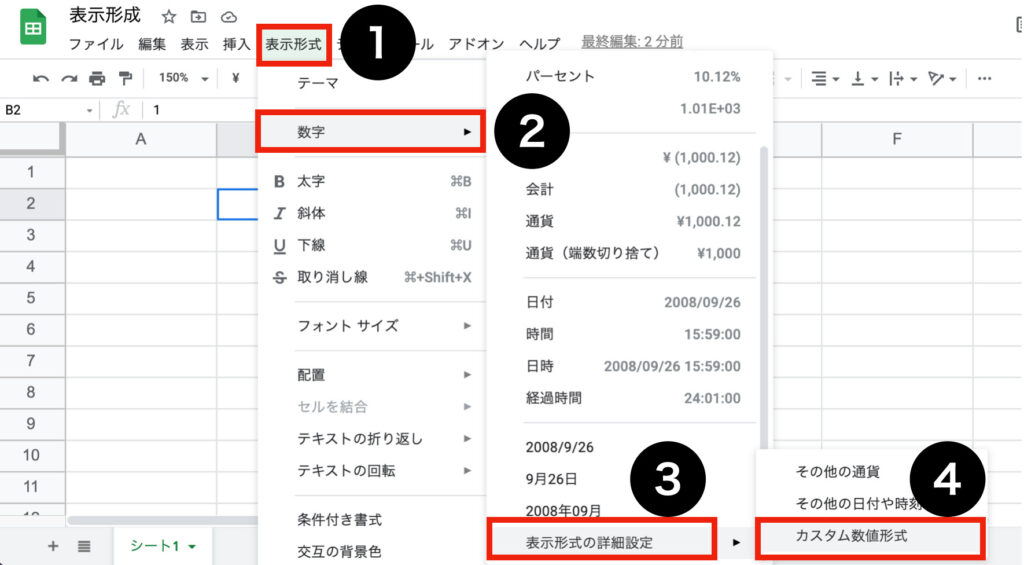The width and height of the screenshot is (1024, 565).
Task: Click the print icon in toolbar
Action: (x=97, y=78)
